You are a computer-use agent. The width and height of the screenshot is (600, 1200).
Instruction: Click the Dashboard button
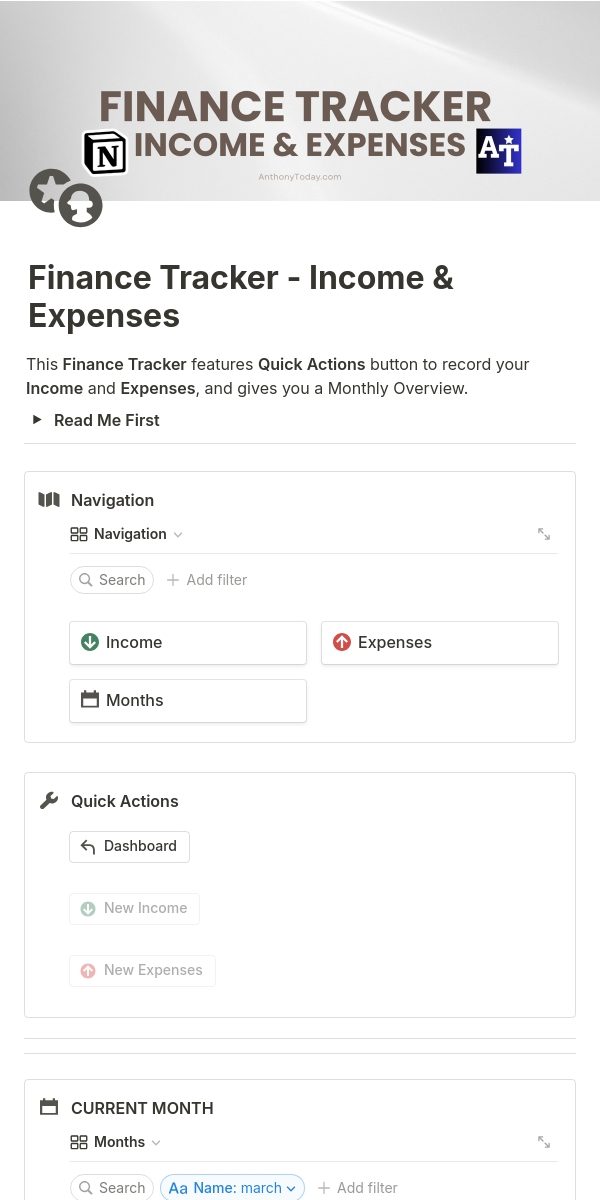pyautogui.click(x=129, y=846)
